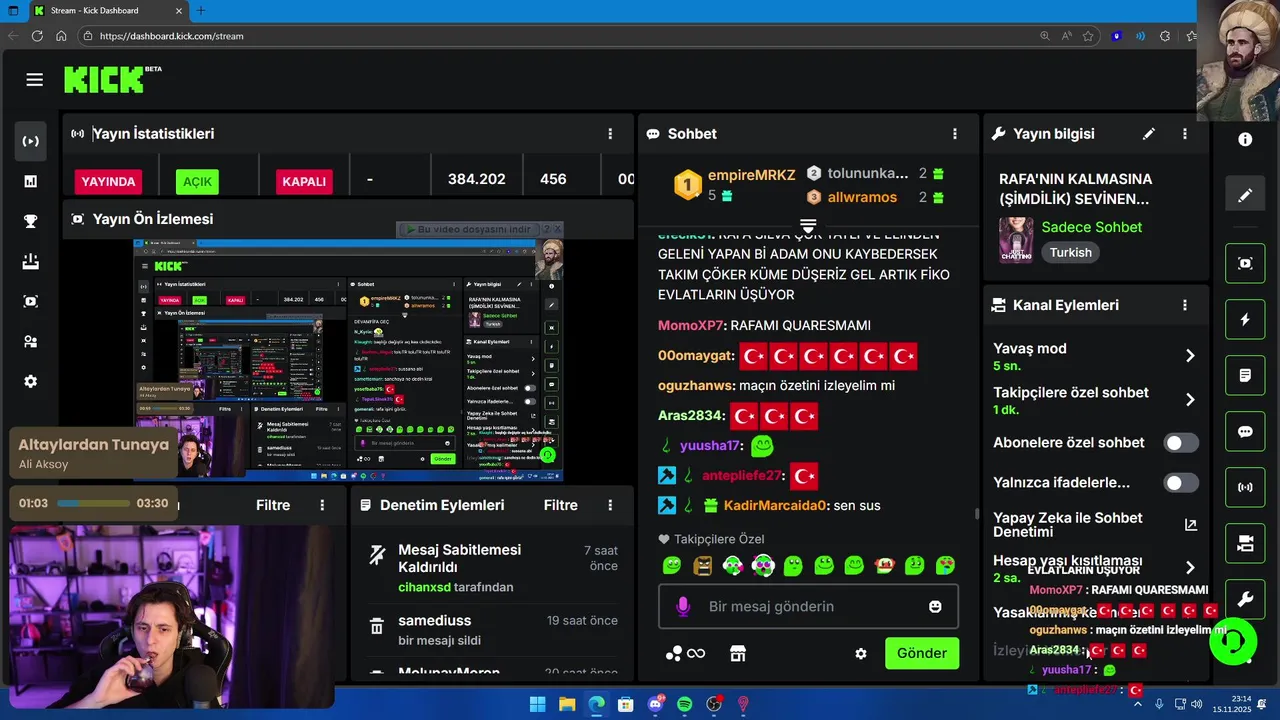
Task: Click the purple microphone icon in the message box
Action: click(684, 606)
